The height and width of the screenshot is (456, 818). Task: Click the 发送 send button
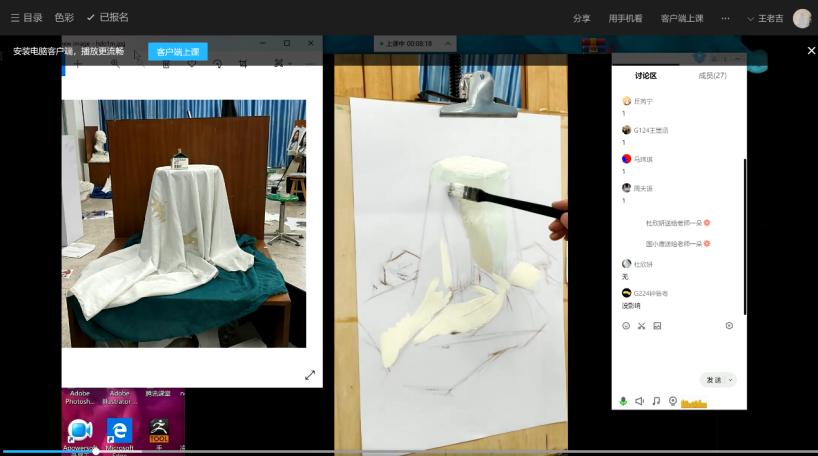pyautogui.click(x=713, y=380)
